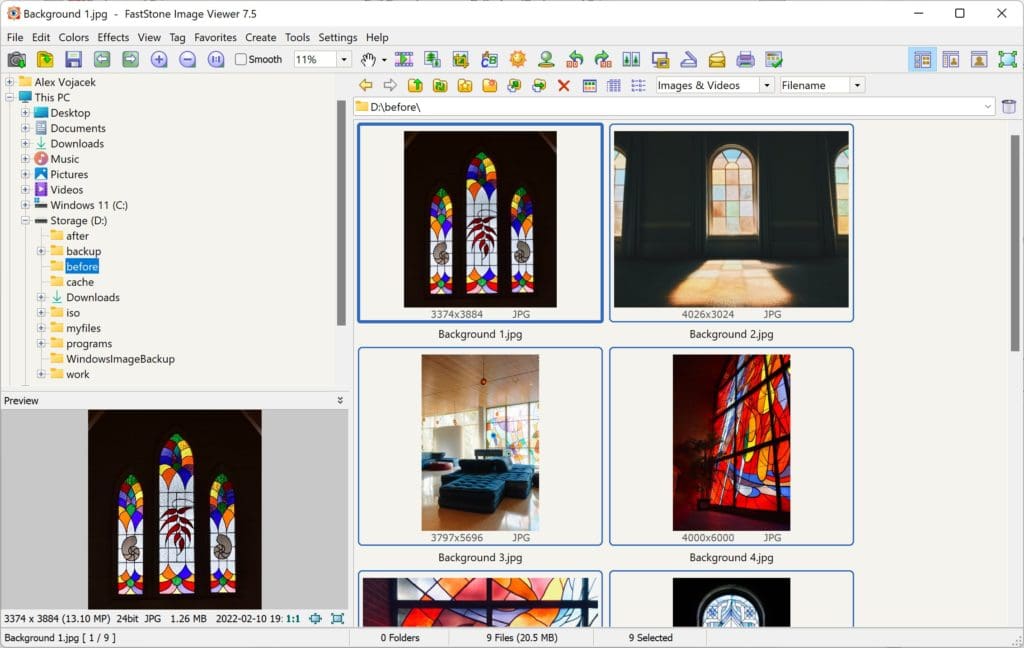Collapse the Storage (D:) tree node
The height and width of the screenshot is (648, 1024).
(25, 220)
